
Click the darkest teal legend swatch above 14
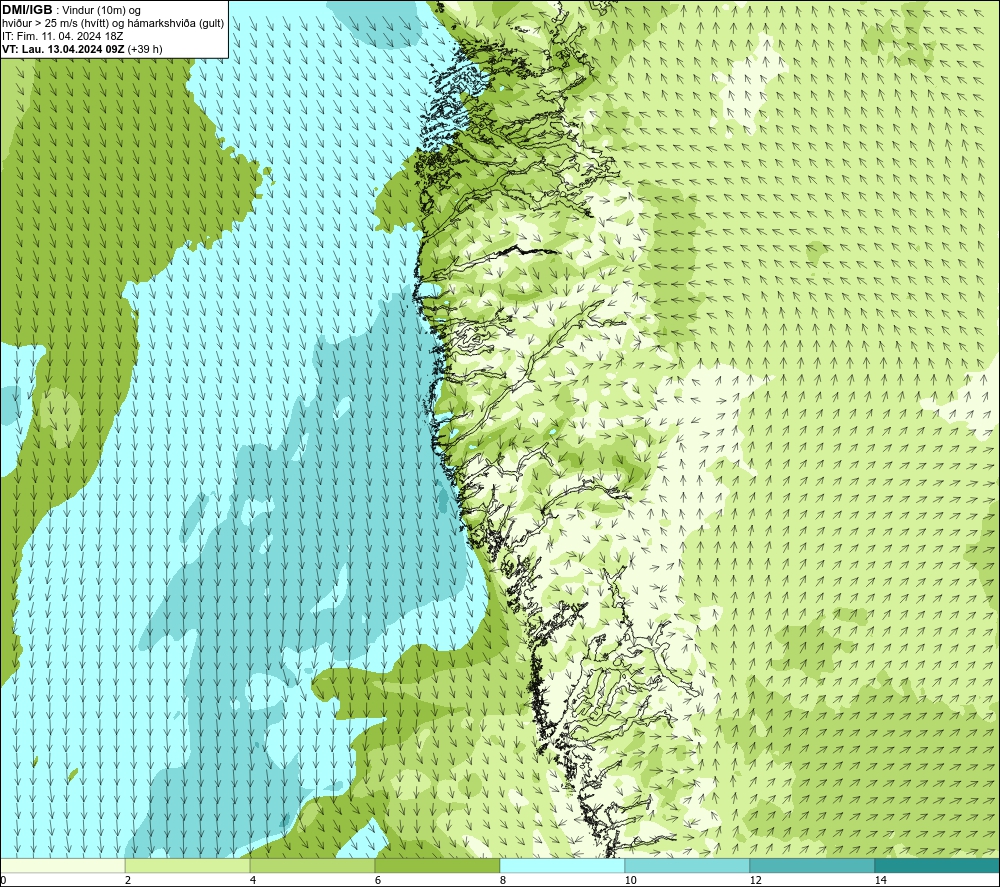[x=938, y=865]
